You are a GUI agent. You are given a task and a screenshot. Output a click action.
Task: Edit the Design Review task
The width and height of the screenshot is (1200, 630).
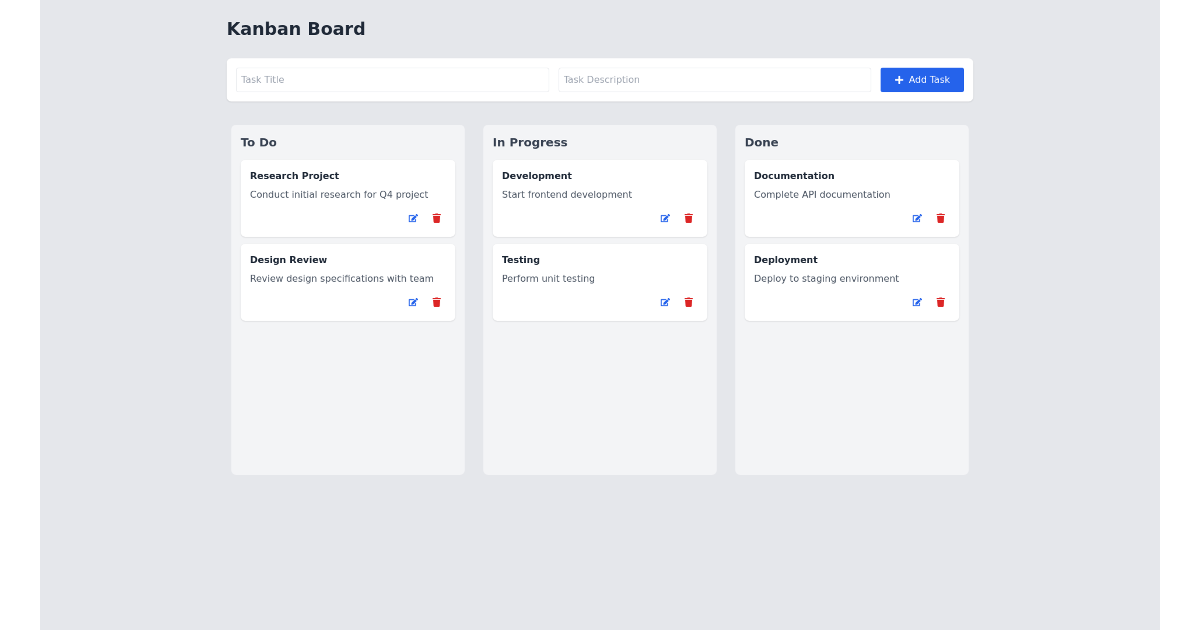point(412,302)
